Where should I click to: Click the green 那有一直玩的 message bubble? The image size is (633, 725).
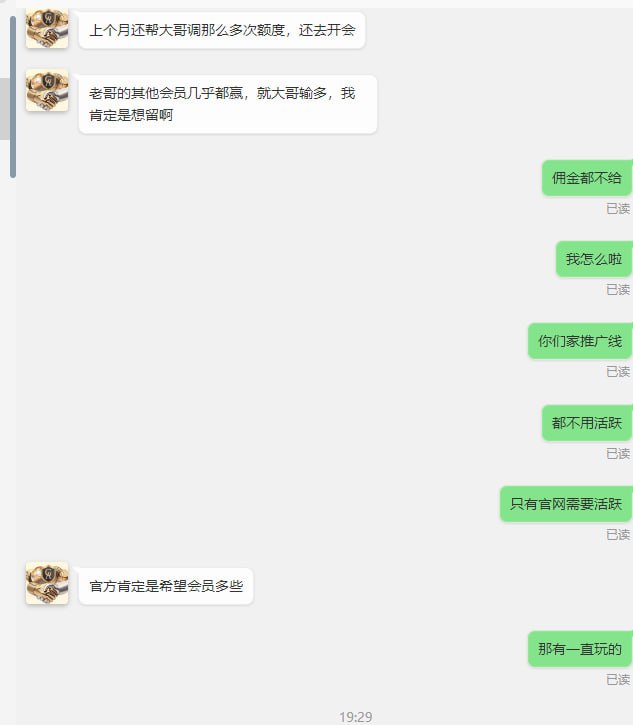click(580, 649)
